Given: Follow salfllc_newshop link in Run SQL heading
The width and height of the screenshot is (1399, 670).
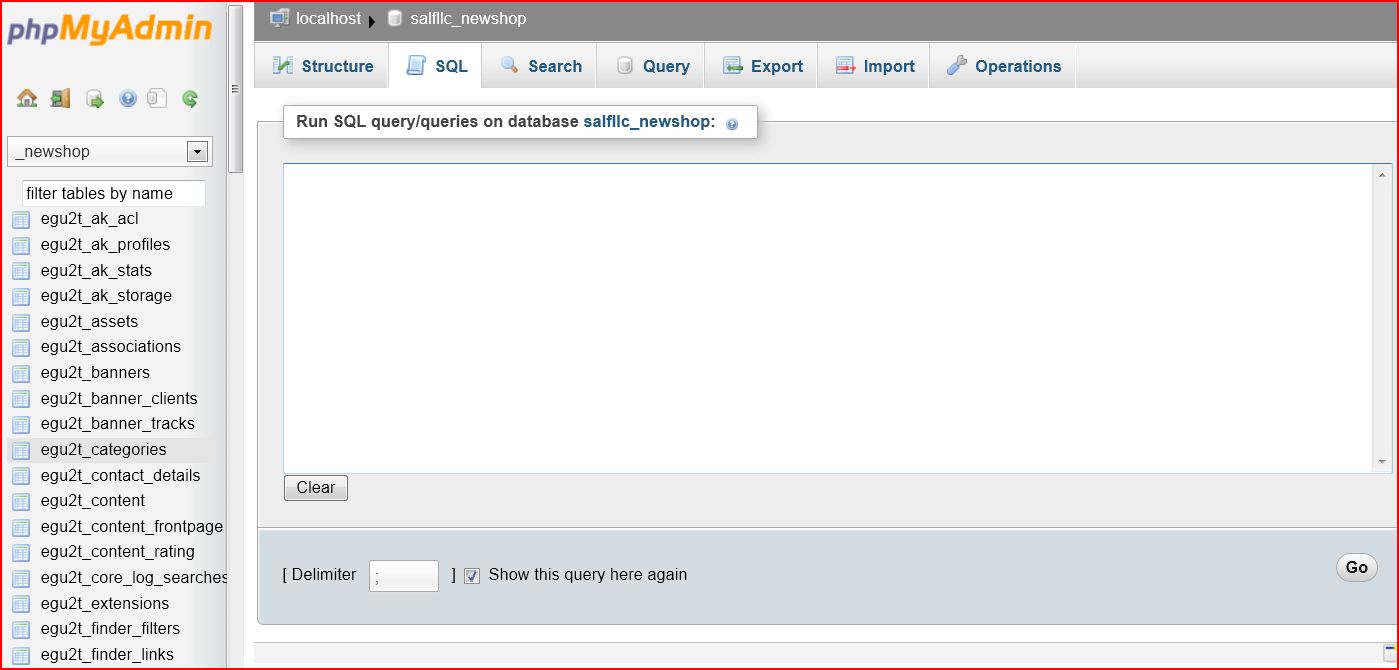Looking at the screenshot, I should 647,122.
